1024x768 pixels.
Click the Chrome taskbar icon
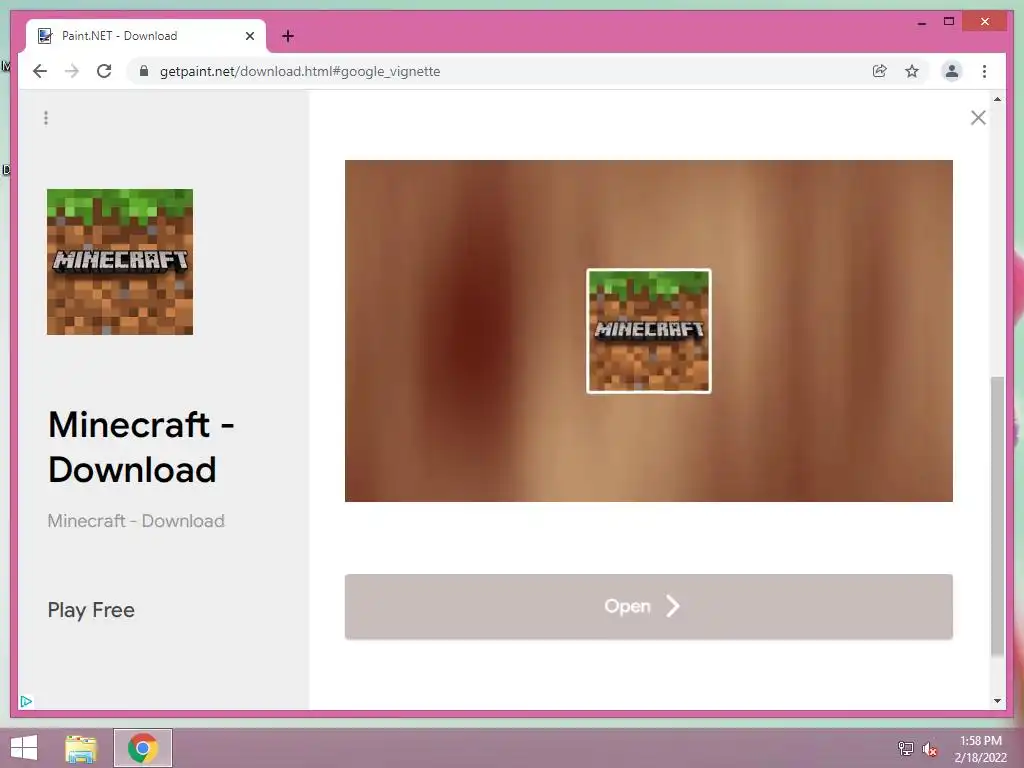point(143,748)
